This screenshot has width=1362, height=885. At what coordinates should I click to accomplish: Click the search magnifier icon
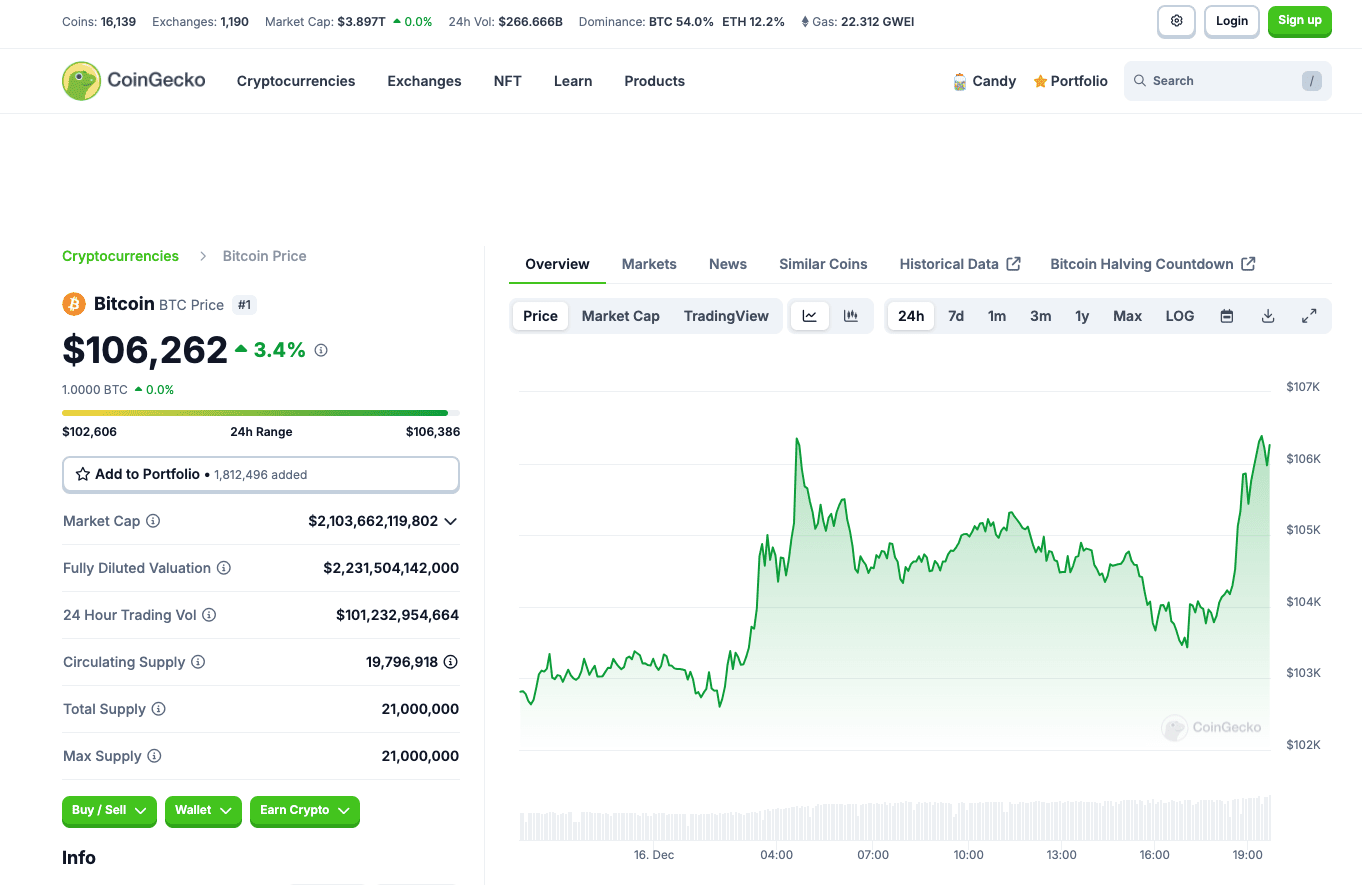tap(1140, 81)
